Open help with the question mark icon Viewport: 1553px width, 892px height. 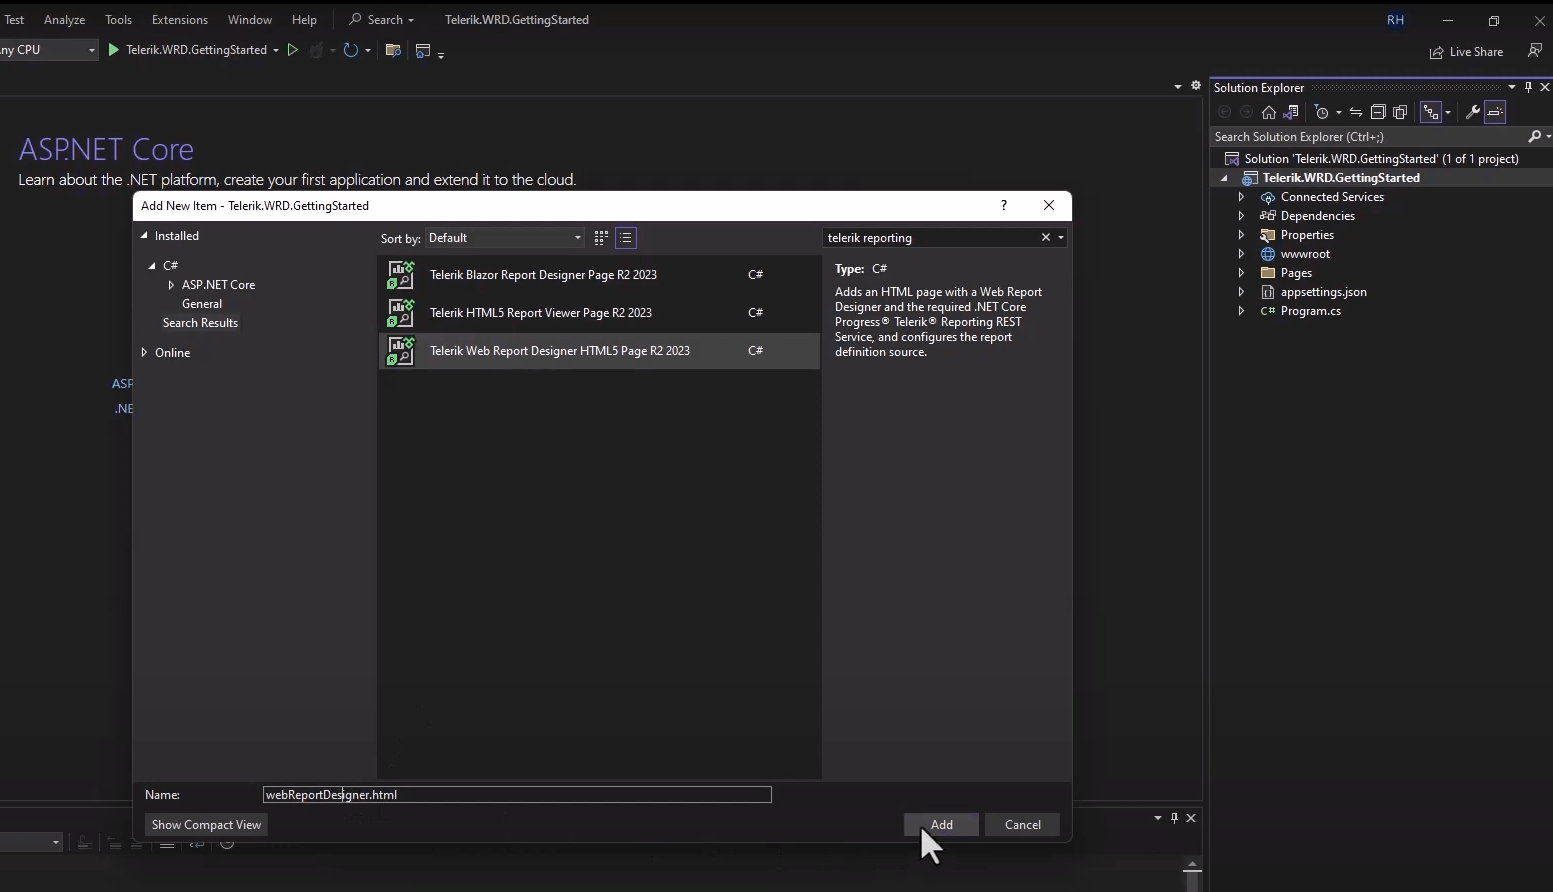coord(1004,205)
